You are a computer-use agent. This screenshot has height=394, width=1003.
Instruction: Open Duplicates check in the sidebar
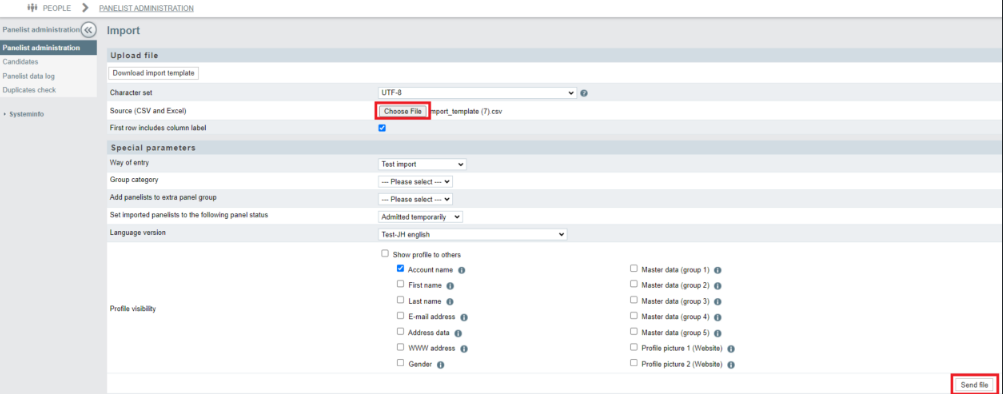29,90
